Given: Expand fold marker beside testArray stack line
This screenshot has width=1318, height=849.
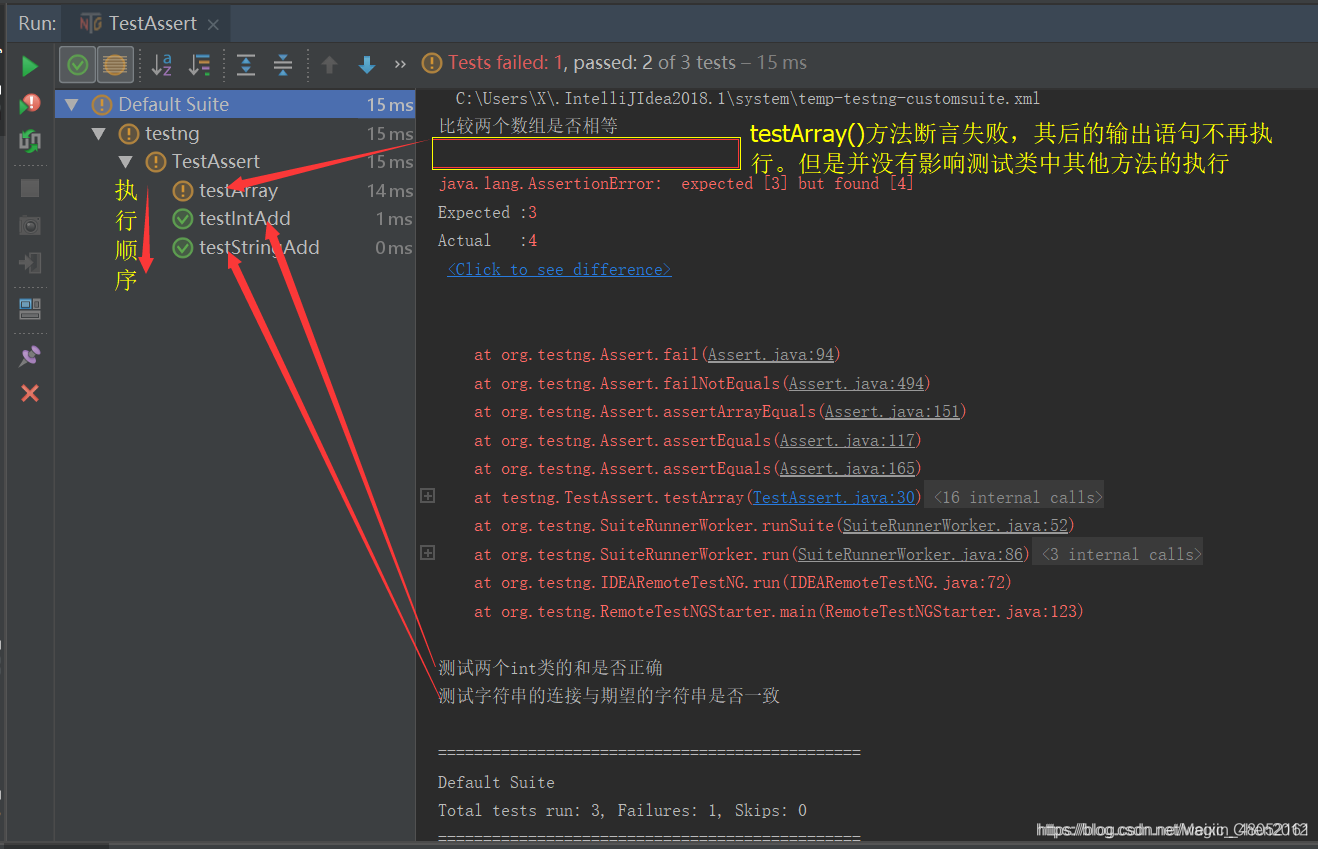Looking at the screenshot, I should [x=427, y=496].
